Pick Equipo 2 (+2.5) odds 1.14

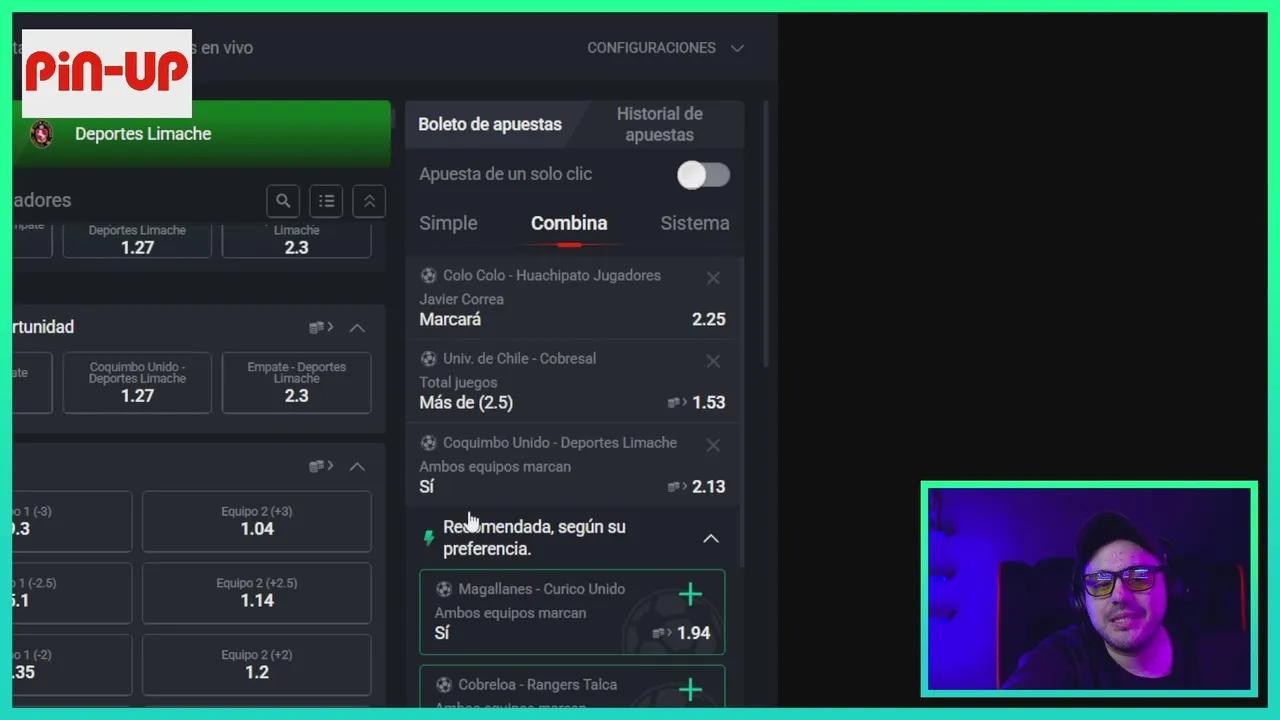(257, 592)
